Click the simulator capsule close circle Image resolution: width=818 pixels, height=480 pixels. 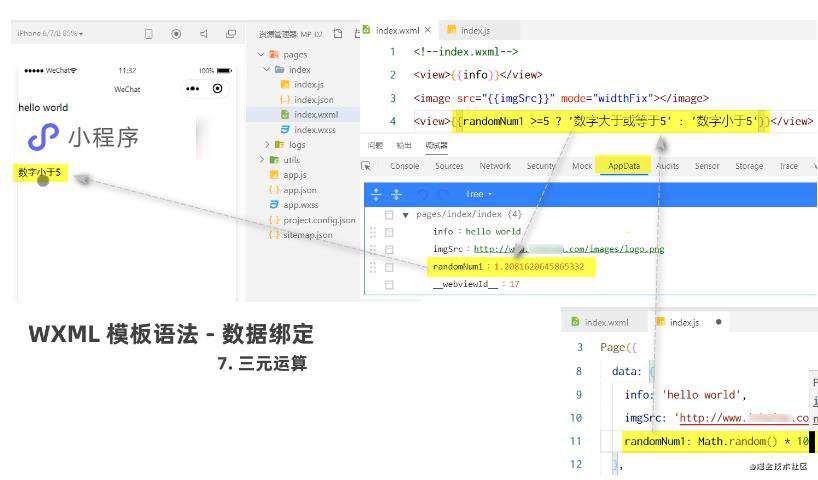(218, 89)
